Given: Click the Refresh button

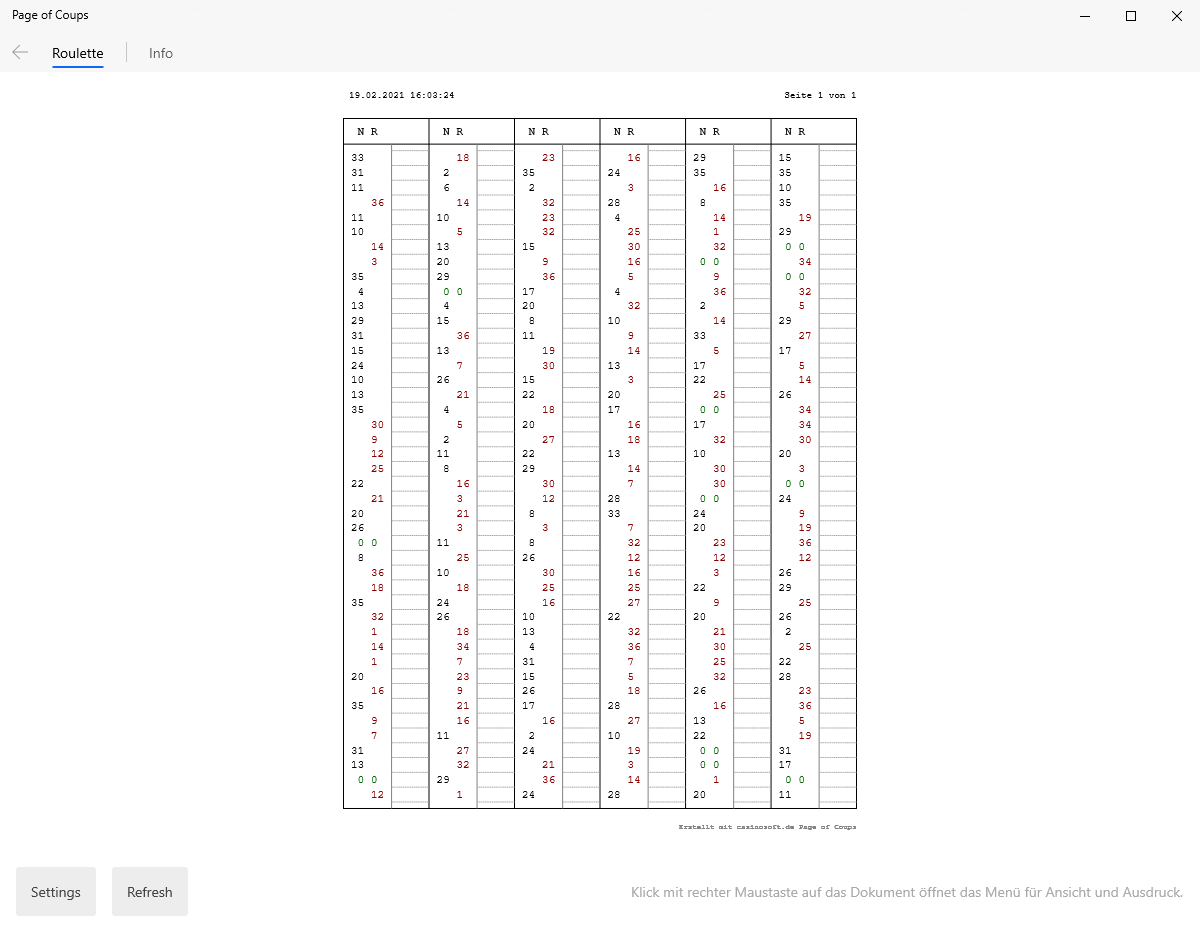Looking at the screenshot, I should (x=150, y=892).
